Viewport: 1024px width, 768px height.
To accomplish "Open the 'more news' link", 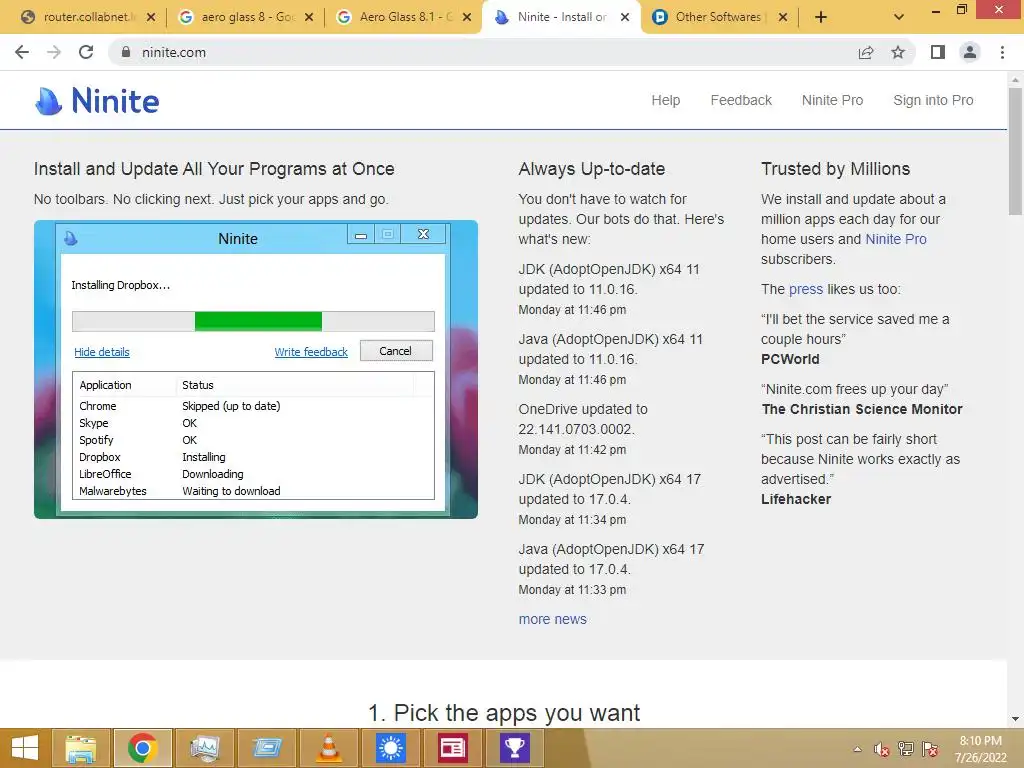I will pos(552,619).
